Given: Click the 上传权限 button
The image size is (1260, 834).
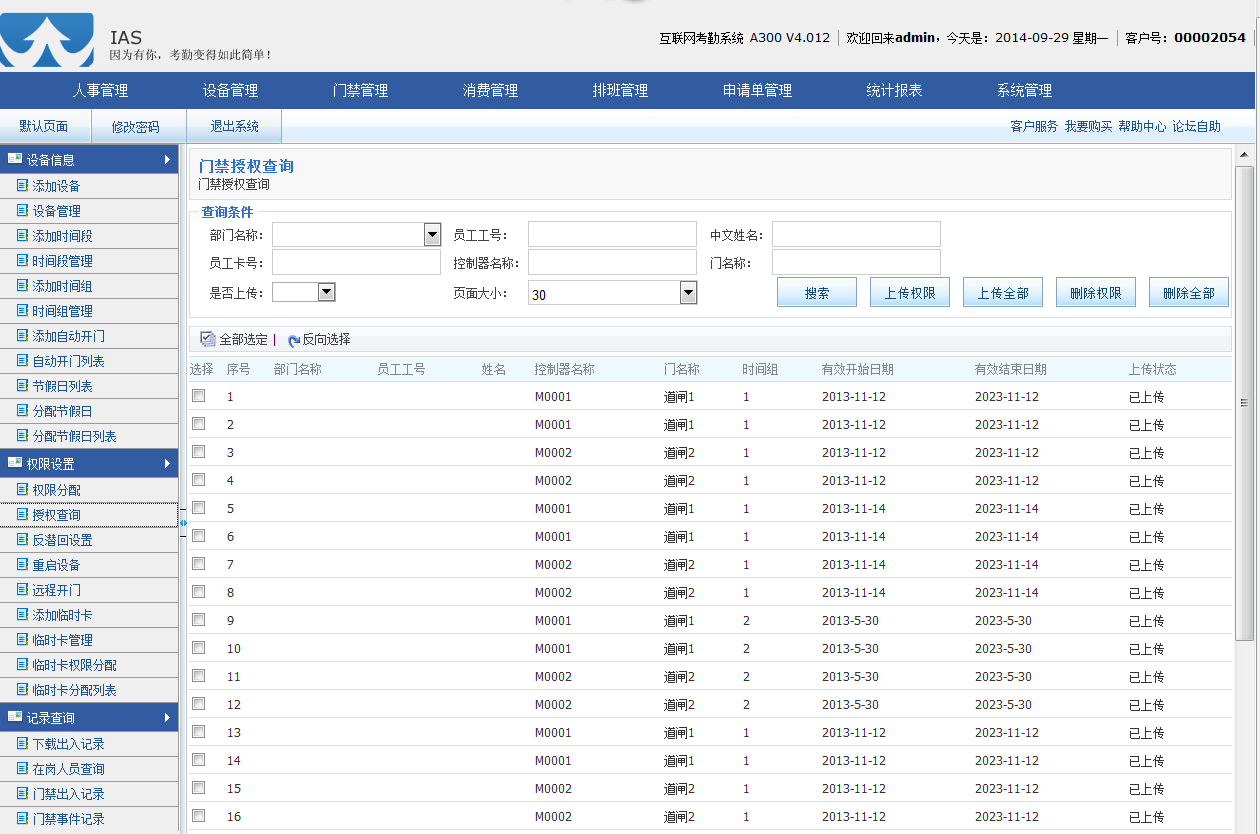Looking at the screenshot, I should pos(910,293).
